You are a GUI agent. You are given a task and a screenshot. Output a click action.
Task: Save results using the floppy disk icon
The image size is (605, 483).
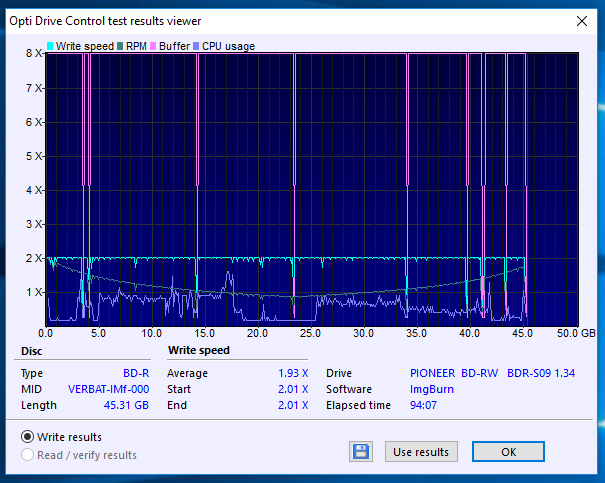361,451
